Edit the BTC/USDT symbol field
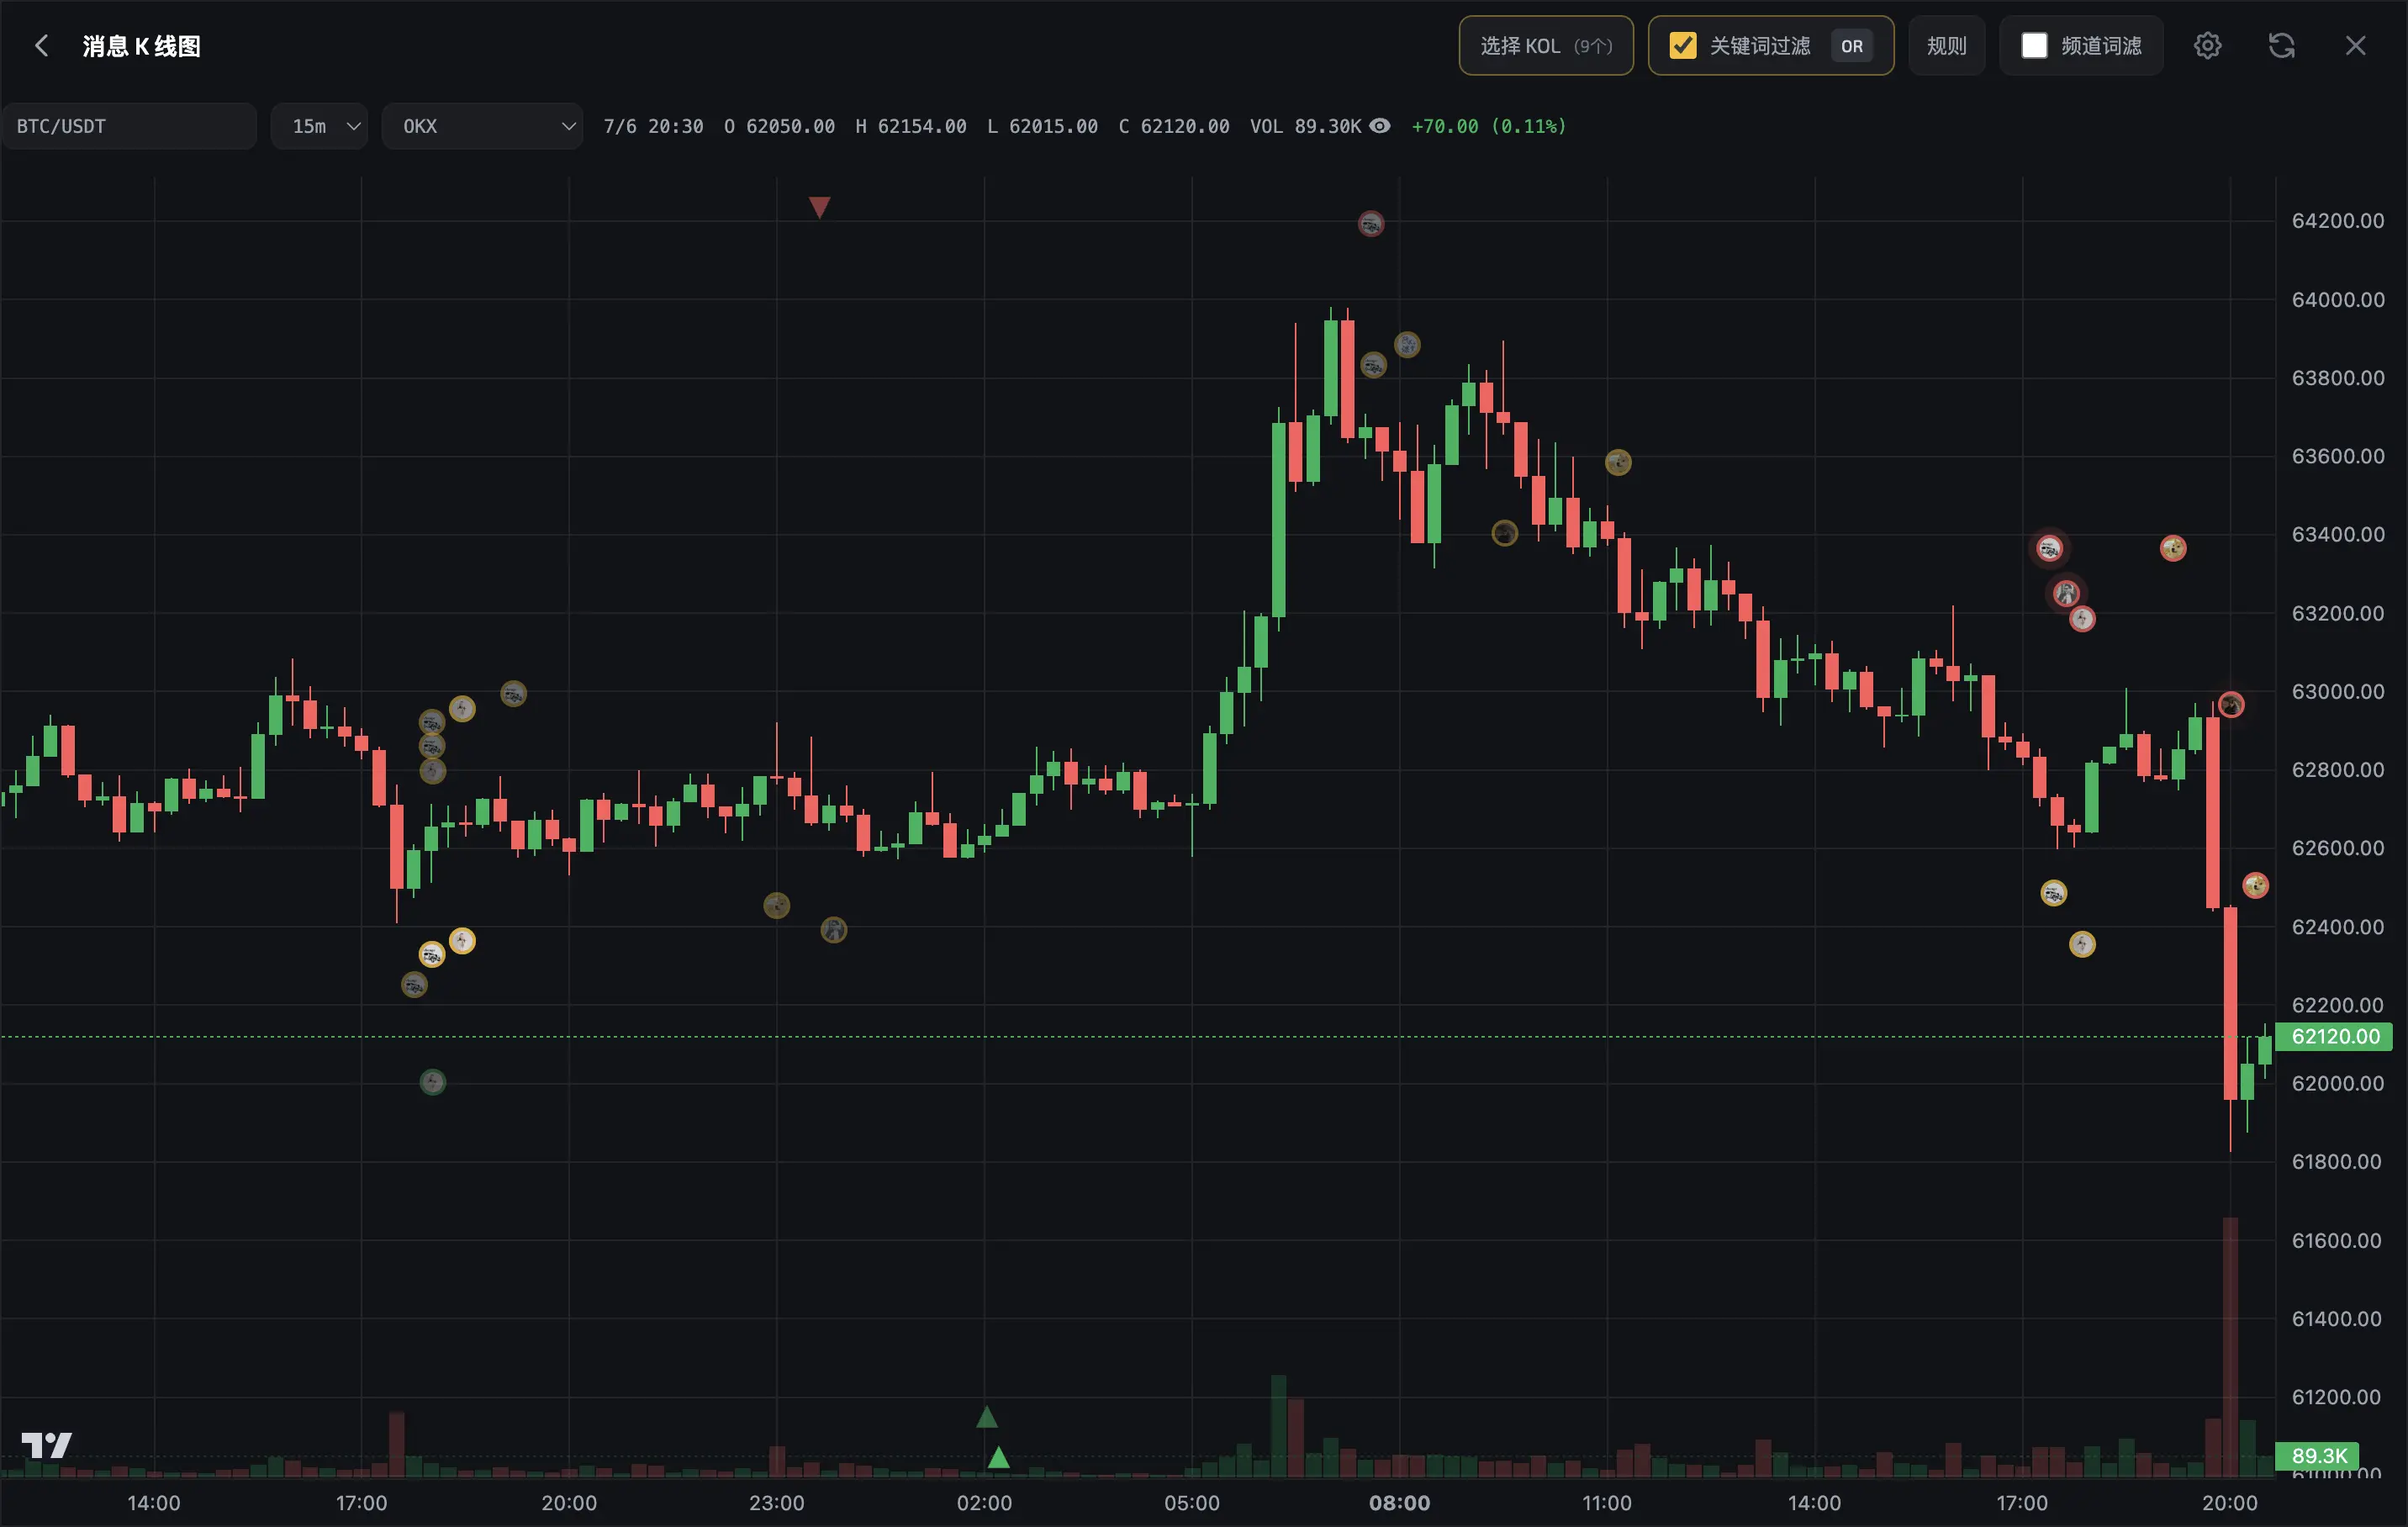Screen dimensions: 2408x1527 pyautogui.click(x=129, y=126)
